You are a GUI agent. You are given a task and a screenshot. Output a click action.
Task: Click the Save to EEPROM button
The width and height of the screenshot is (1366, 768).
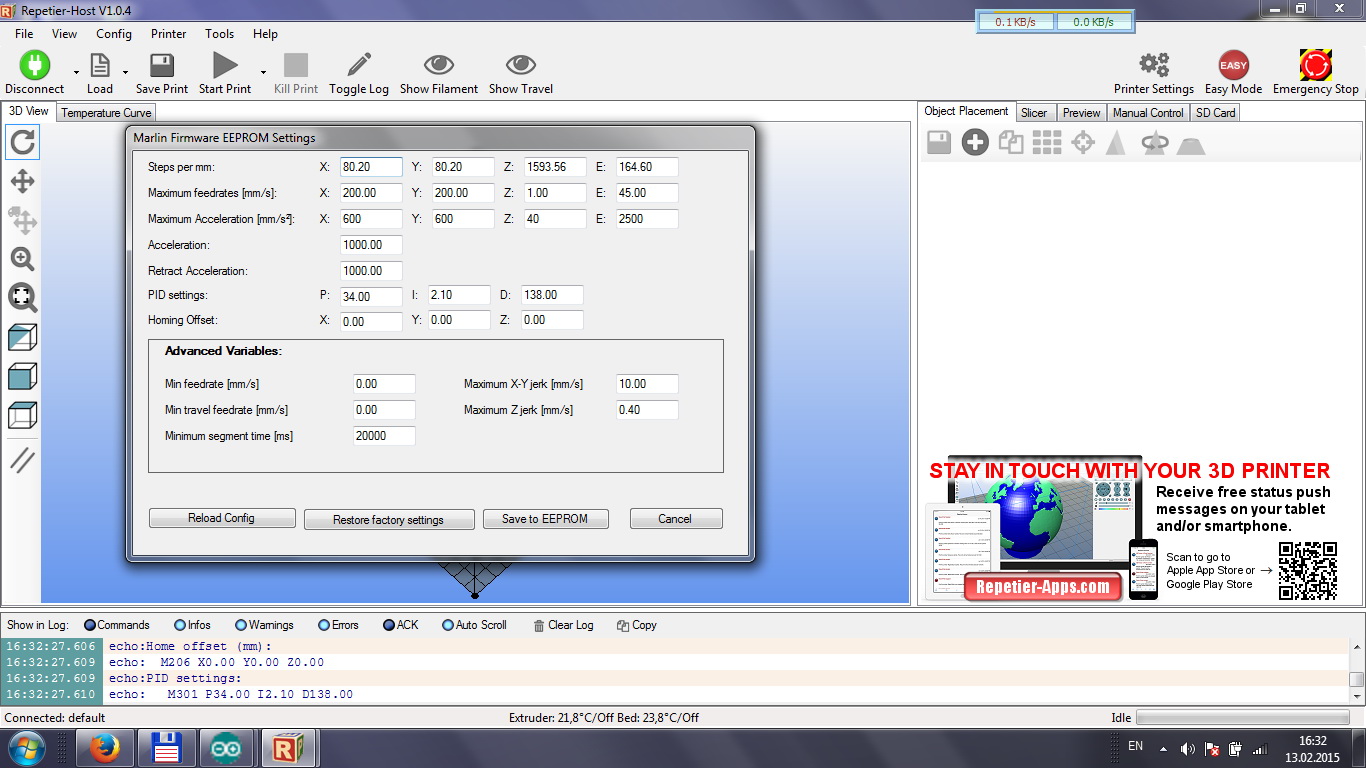tap(545, 519)
